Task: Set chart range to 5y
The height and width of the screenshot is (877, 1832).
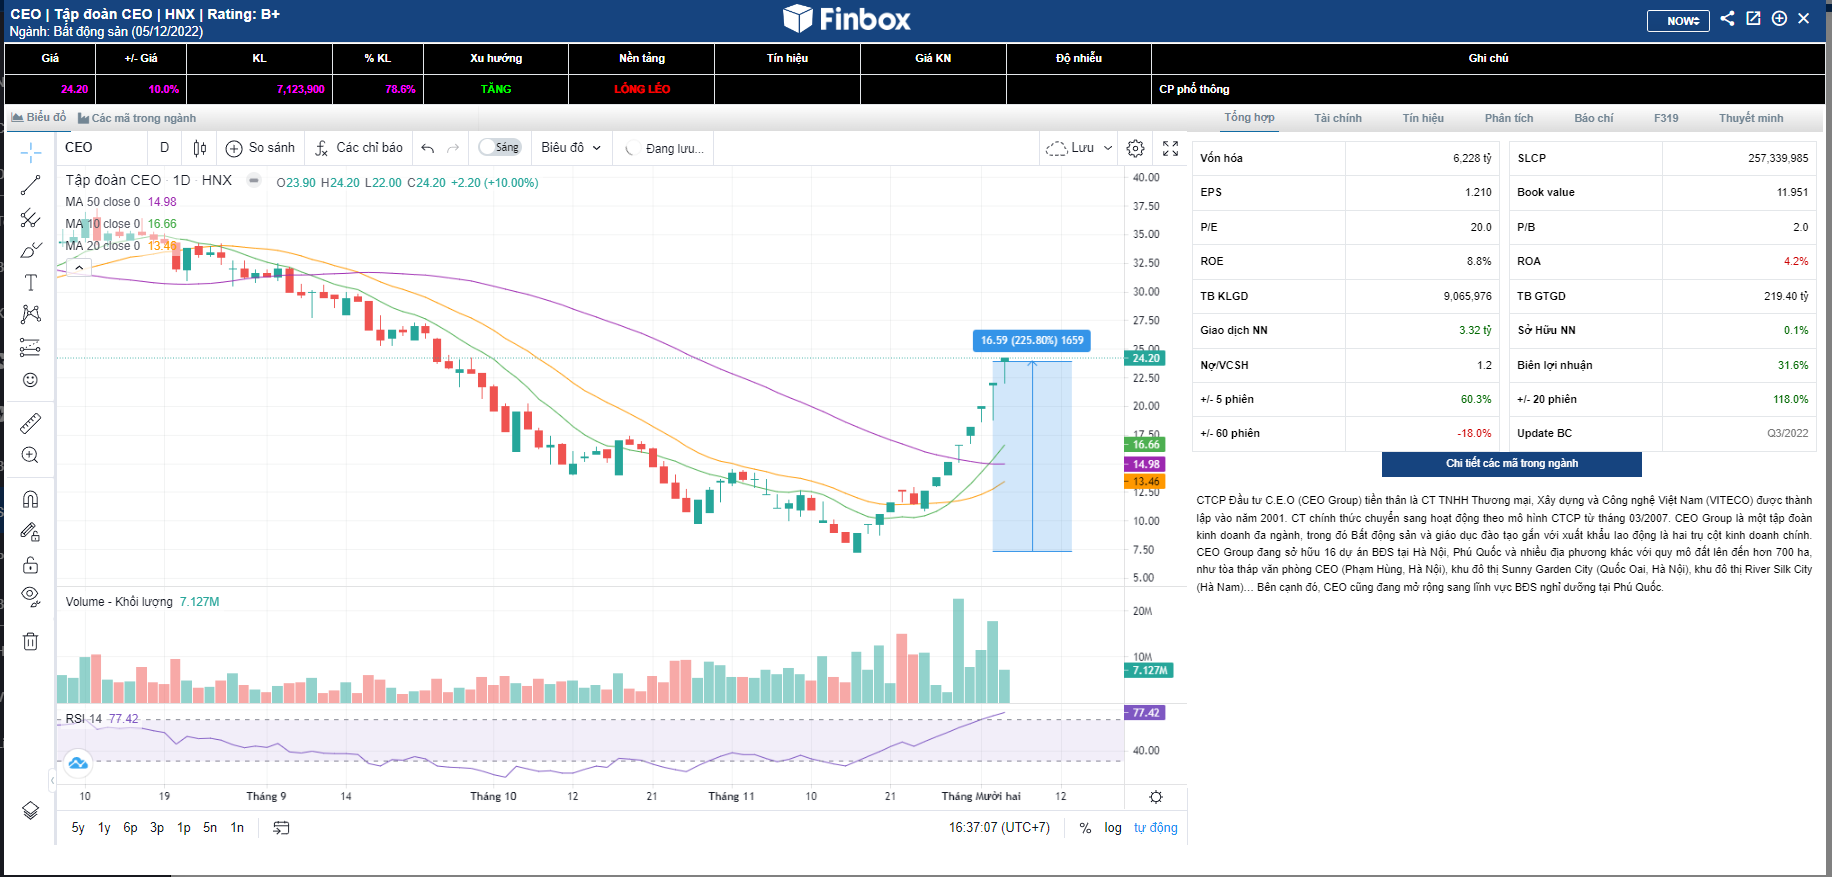Action: click(x=78, y=828)
